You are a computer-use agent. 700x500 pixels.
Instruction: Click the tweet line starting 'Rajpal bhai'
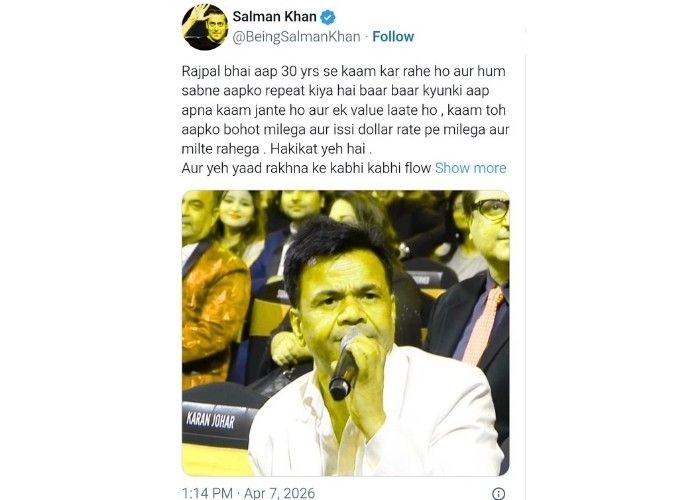click(344, 71)
